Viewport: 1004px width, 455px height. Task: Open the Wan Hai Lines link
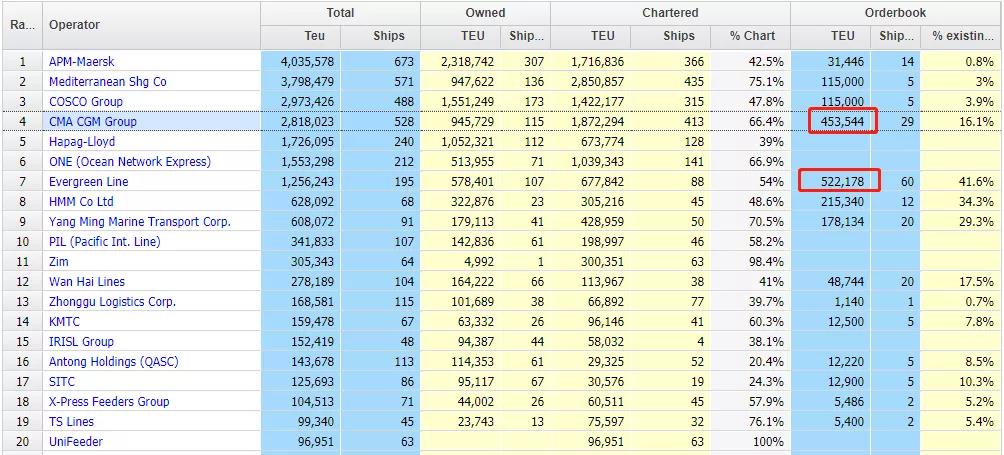pyautogui.click(x=87, y=282)
